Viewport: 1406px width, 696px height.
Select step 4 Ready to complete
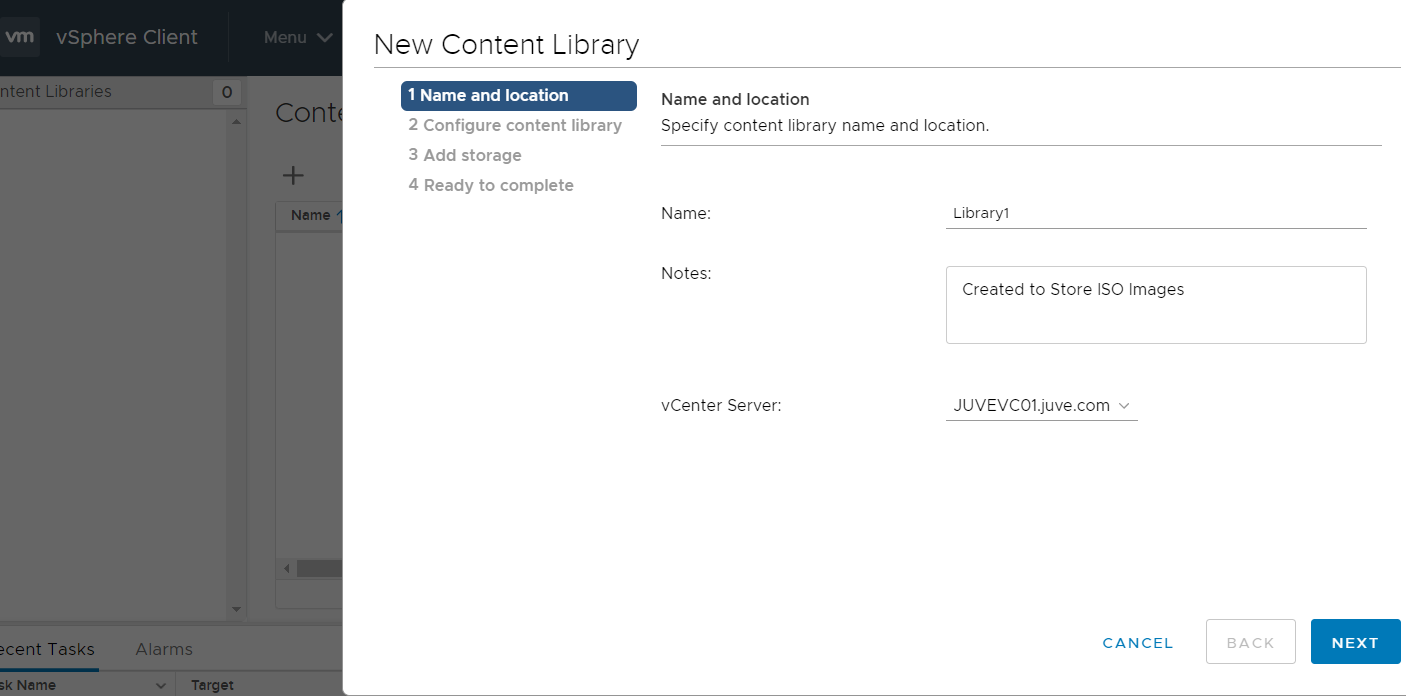(490, 185)
